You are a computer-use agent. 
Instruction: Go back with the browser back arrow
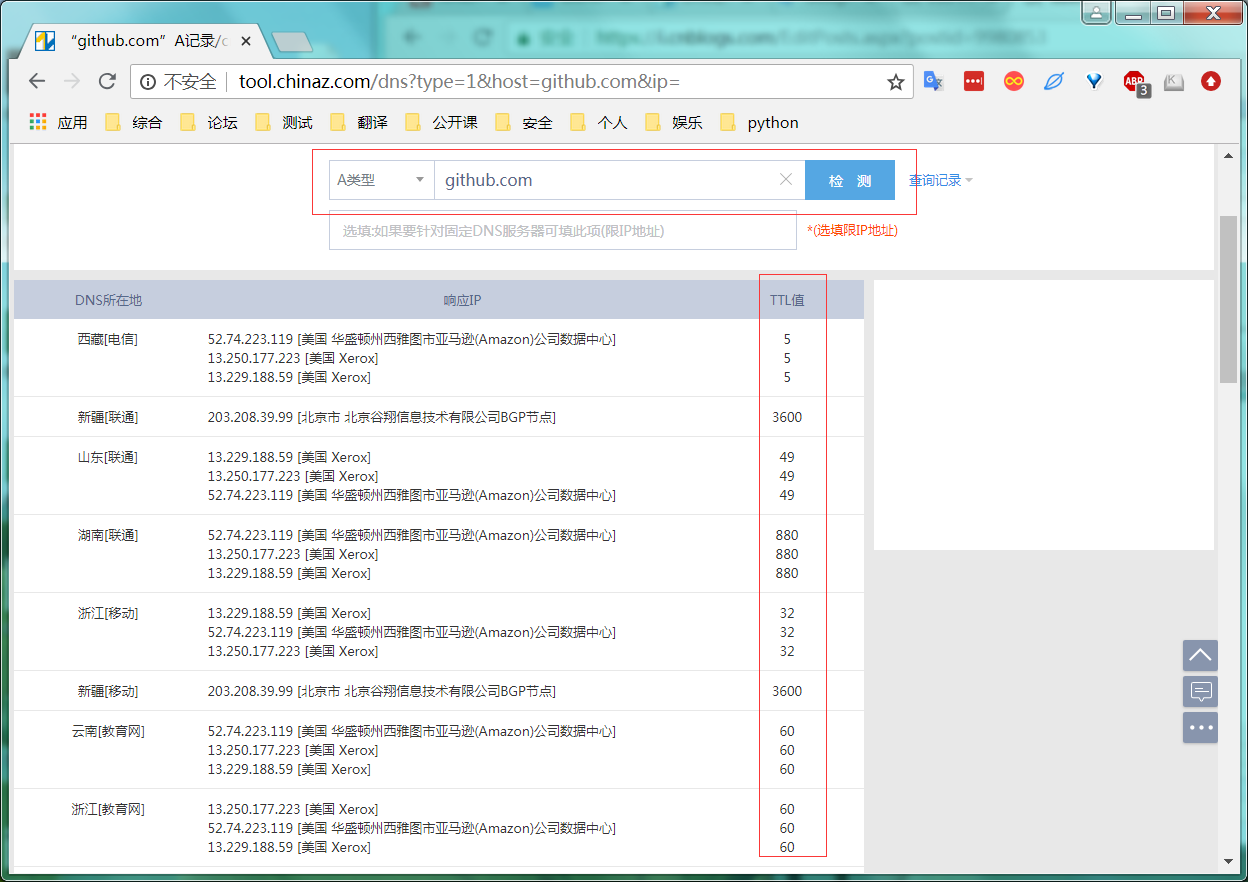coord(37,82)
